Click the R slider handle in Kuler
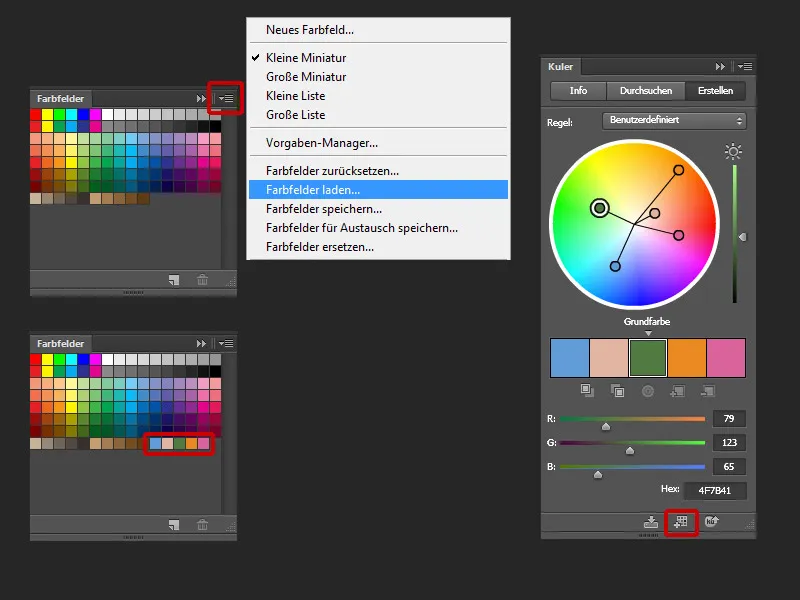The image size is (800, 600). [606, 427]
